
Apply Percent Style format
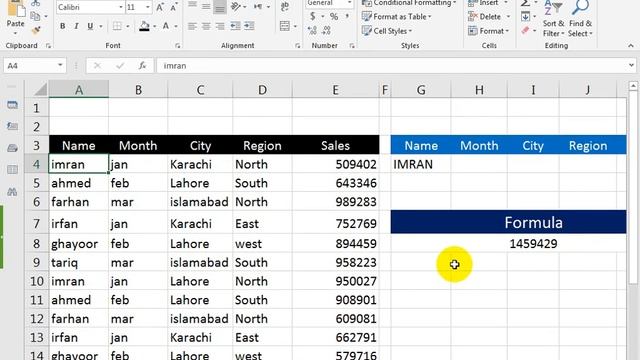click(334, 16)
